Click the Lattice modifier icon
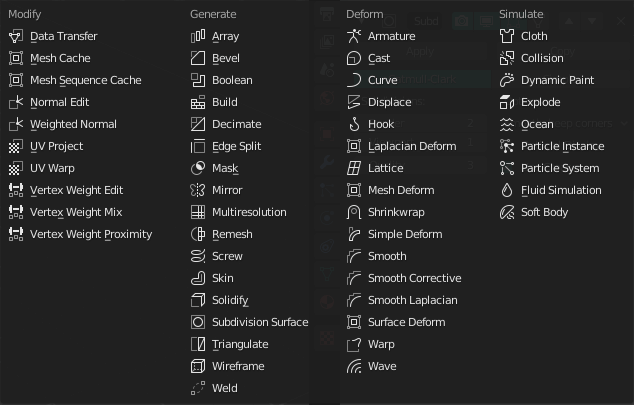 [x=354, y=168]
